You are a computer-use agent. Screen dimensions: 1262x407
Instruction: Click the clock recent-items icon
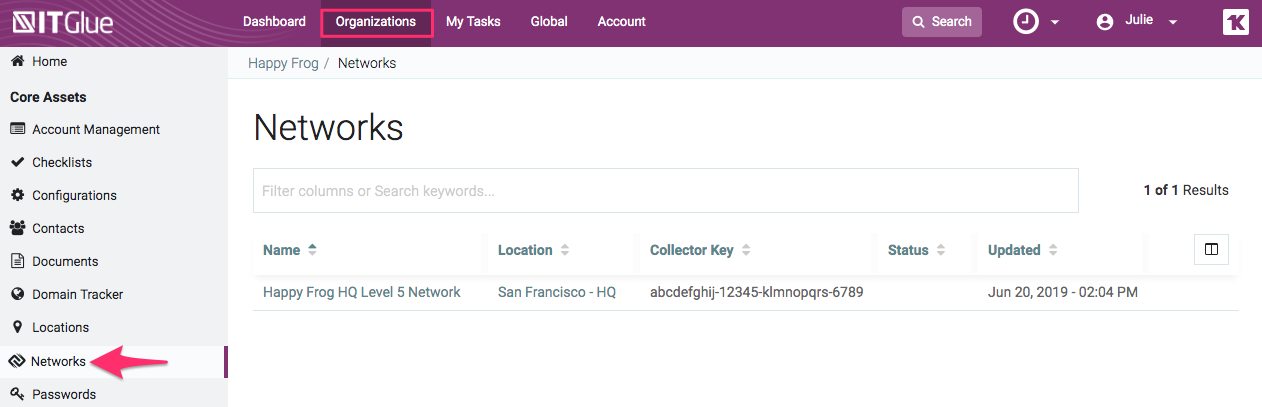coord(1026,22)
